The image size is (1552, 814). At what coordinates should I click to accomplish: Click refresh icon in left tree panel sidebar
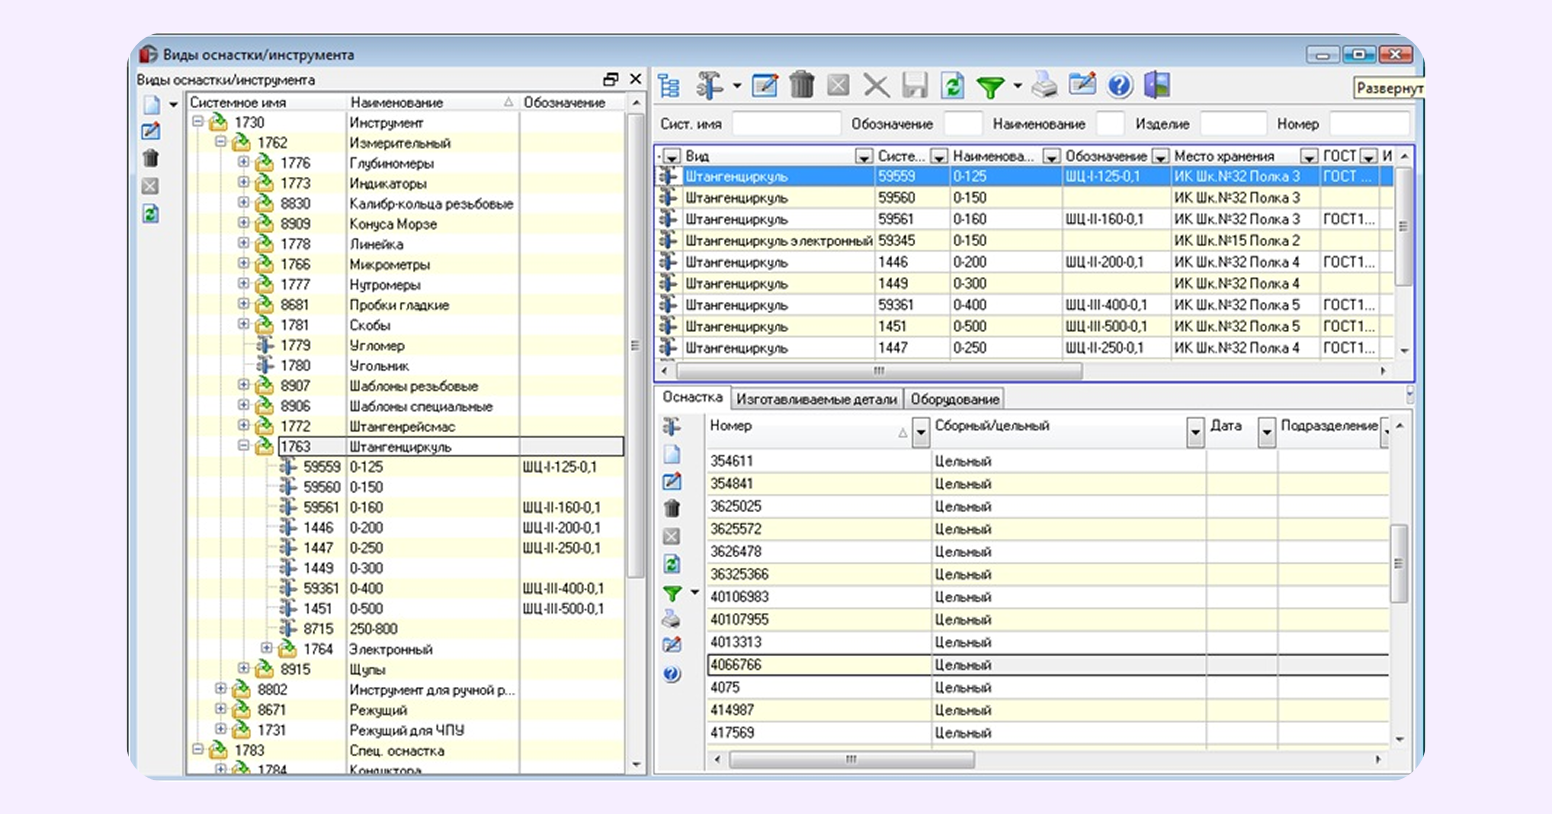pos(151,214)
